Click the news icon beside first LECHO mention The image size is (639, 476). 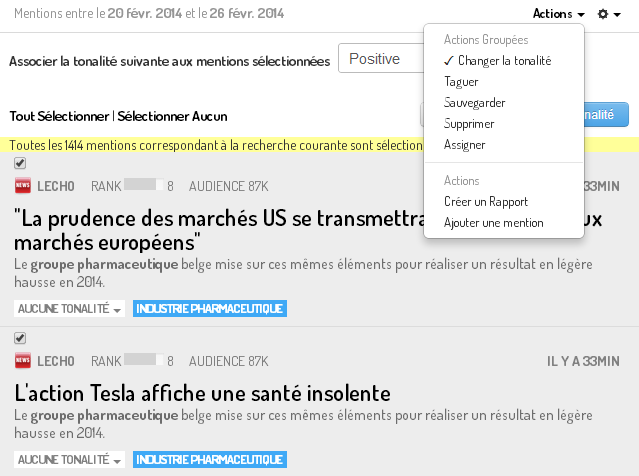23,185
